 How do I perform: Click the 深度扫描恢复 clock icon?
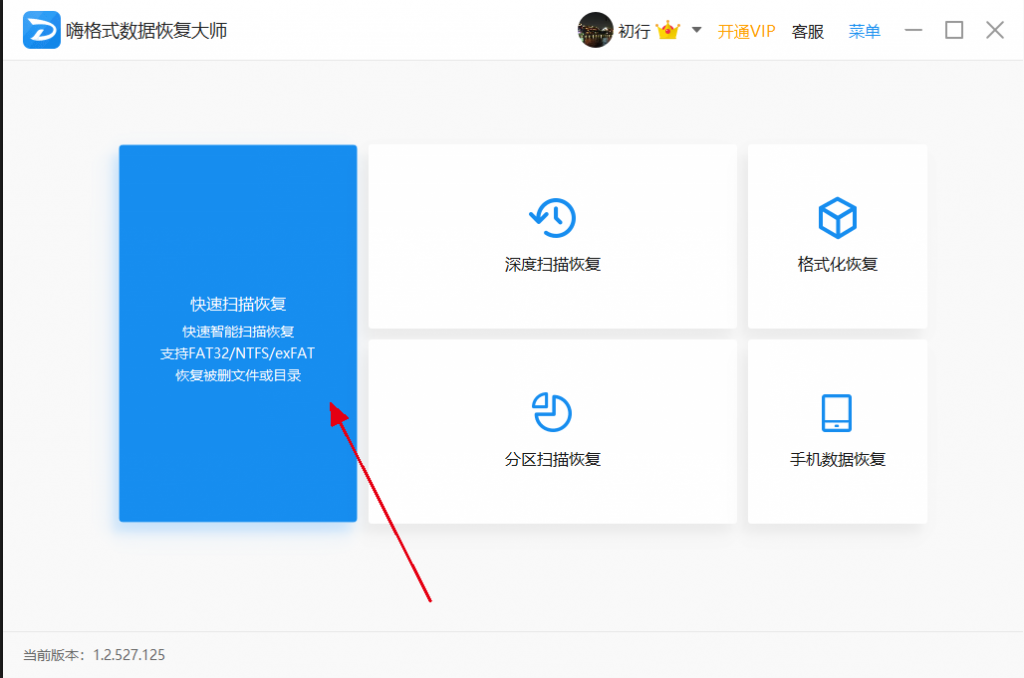(552, 218)
